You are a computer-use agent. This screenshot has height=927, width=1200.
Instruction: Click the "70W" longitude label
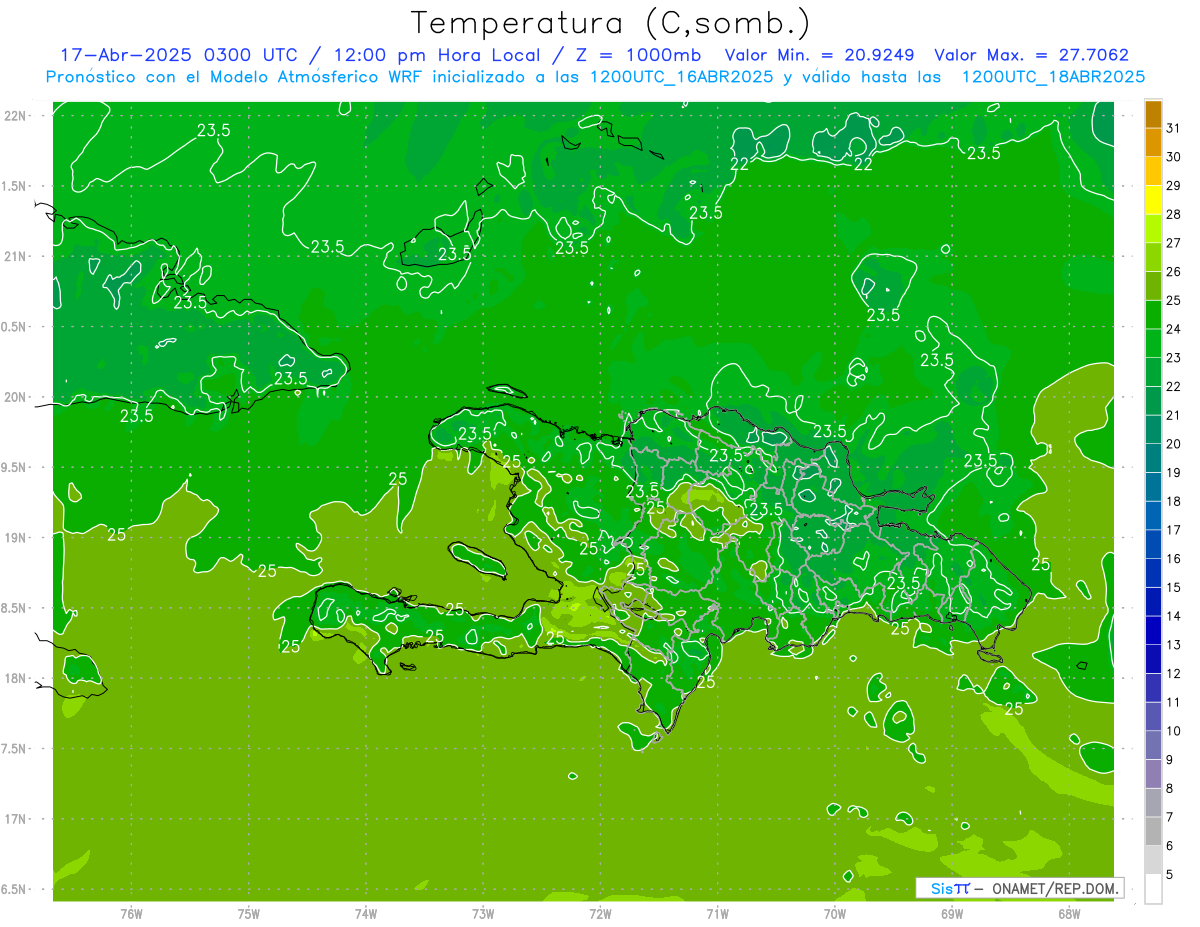(x=835, y=913)
